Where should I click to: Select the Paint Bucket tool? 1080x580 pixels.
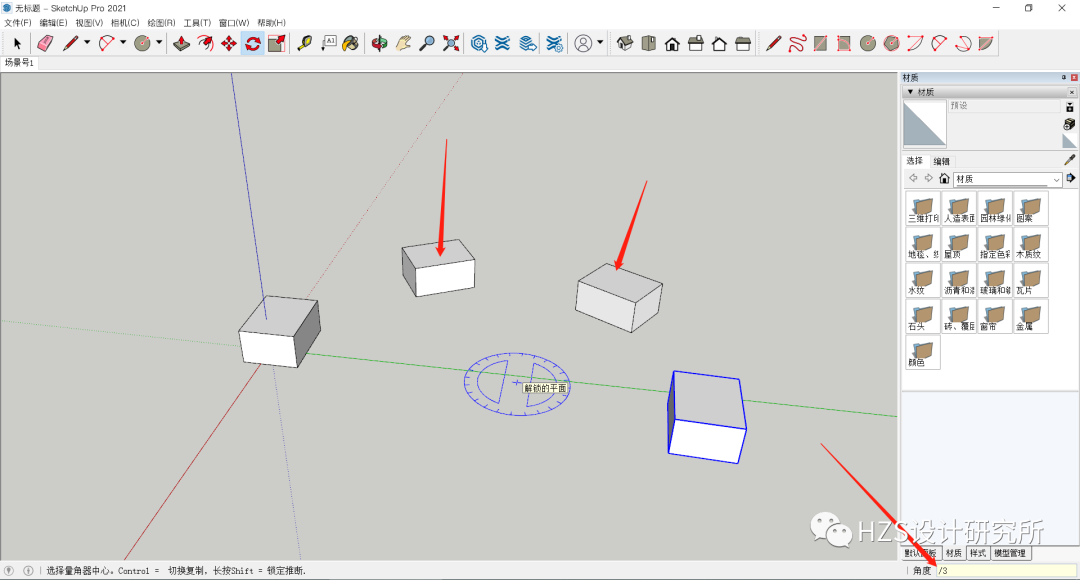point(352,45)
